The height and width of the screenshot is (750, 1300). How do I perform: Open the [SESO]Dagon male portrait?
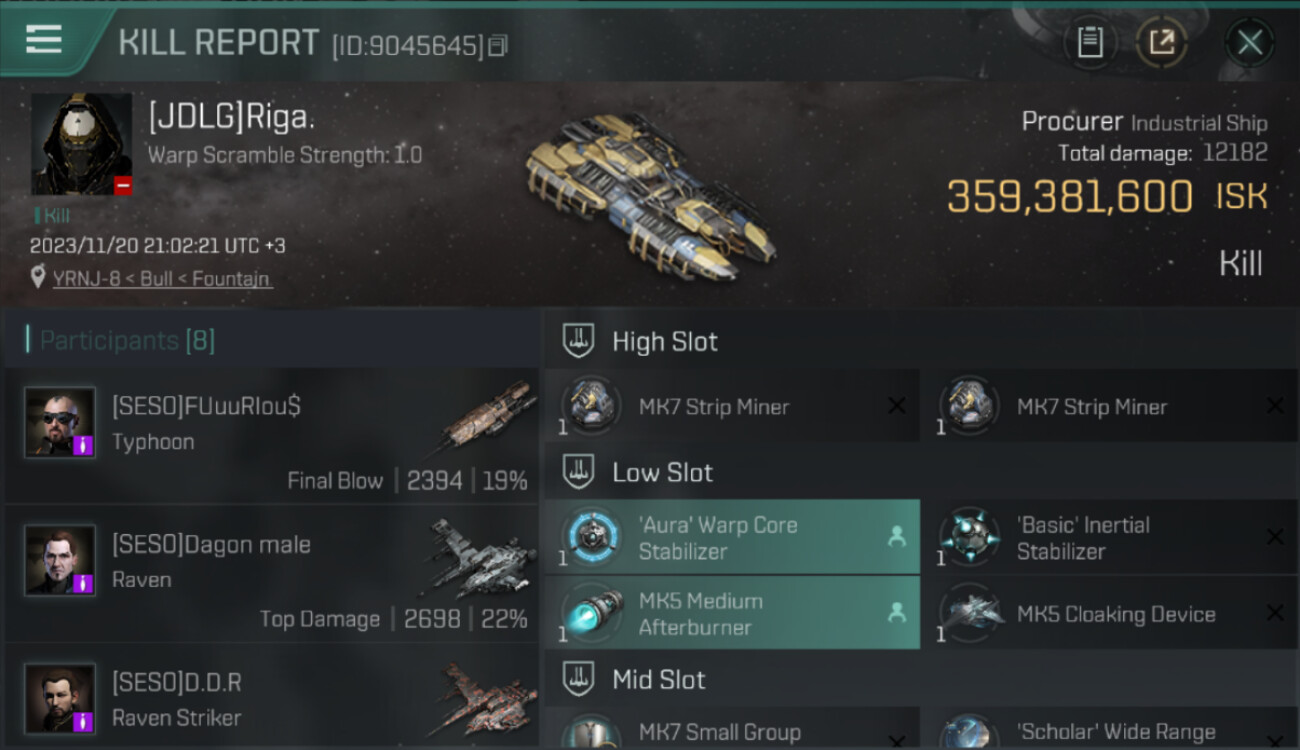[x=60, y=560]
